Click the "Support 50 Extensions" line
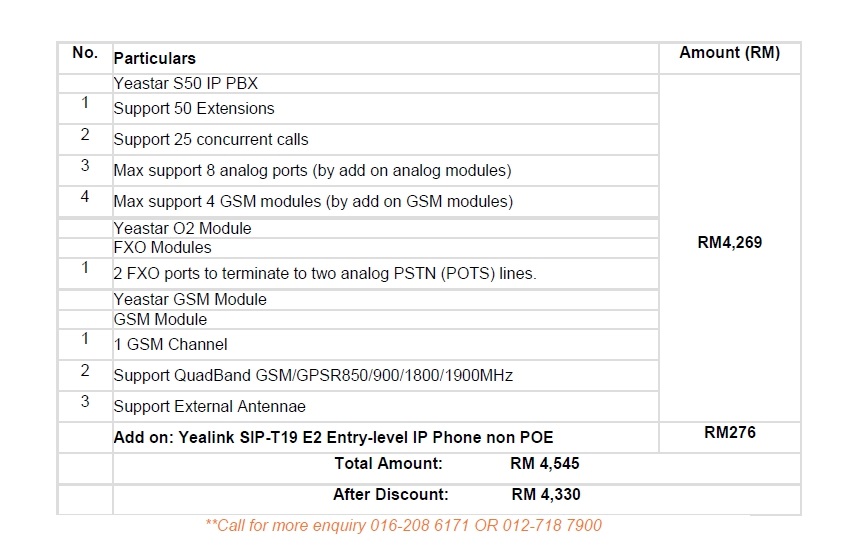Viewport: 850px width, 558px height. (194, 108)
